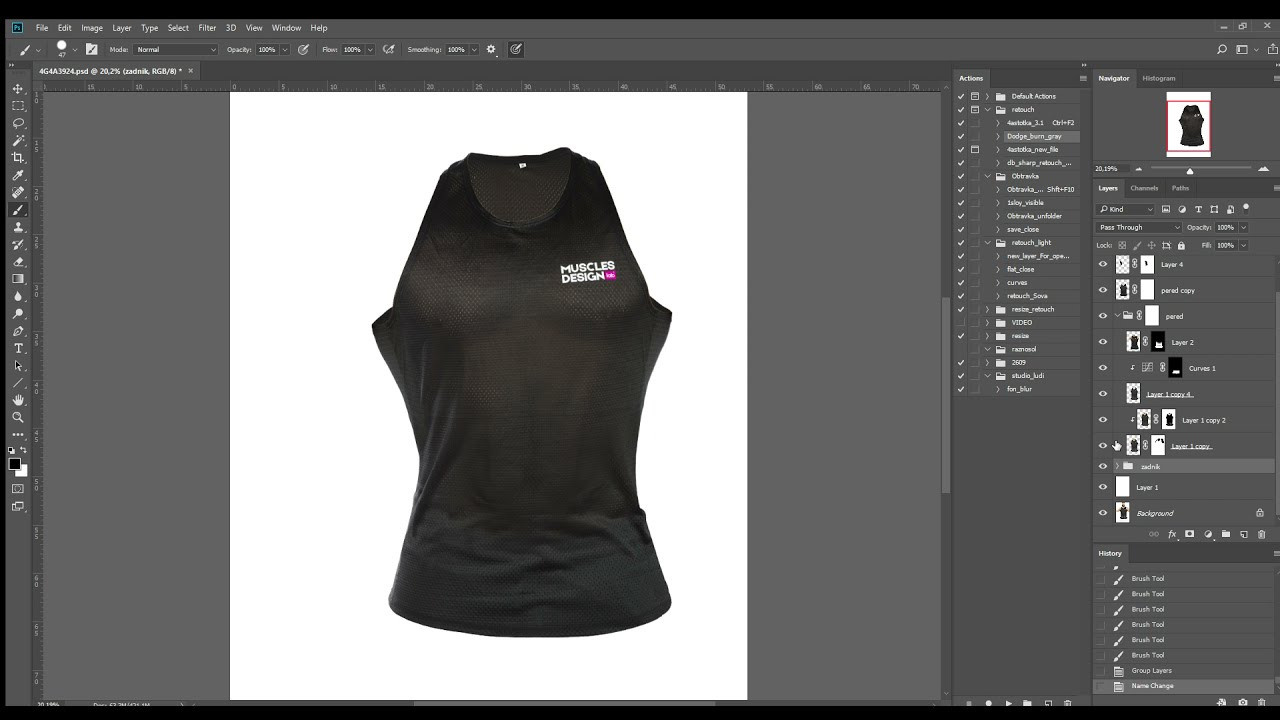This screenshot has height=720, width=1280.
Task: Pick the Eyedropper tool
Action: [x=18, y=175]
